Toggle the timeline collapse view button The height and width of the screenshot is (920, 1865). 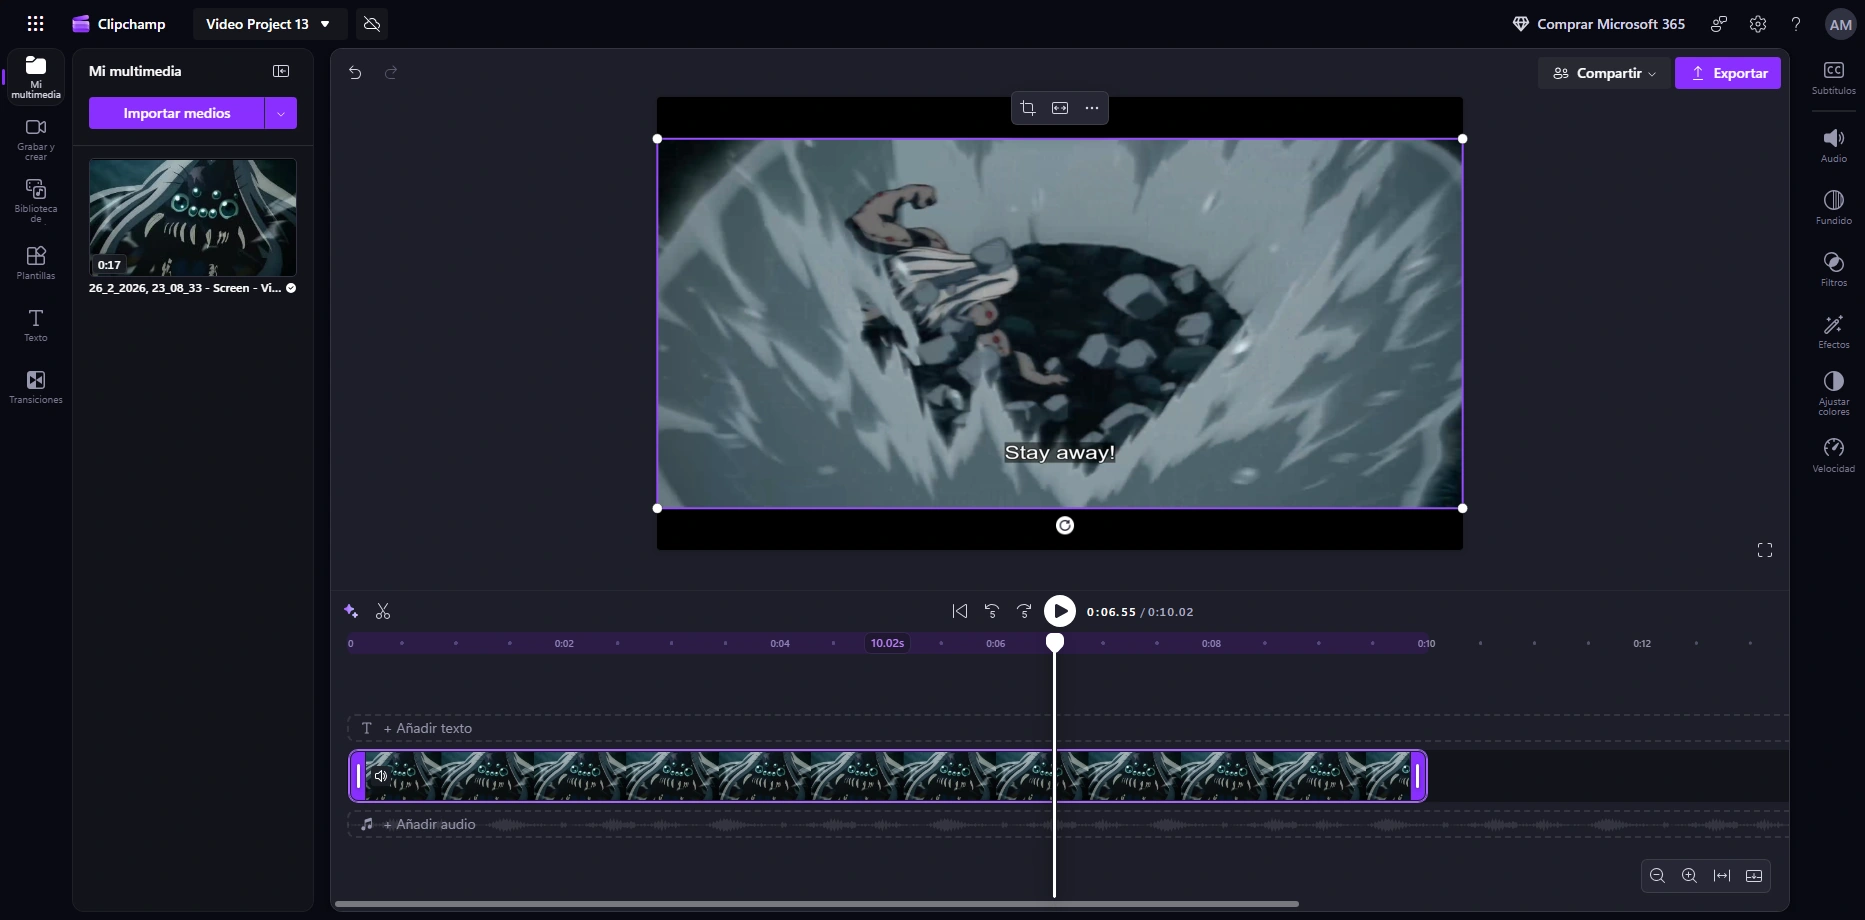pyautogui.click(x=1754, y=876)
